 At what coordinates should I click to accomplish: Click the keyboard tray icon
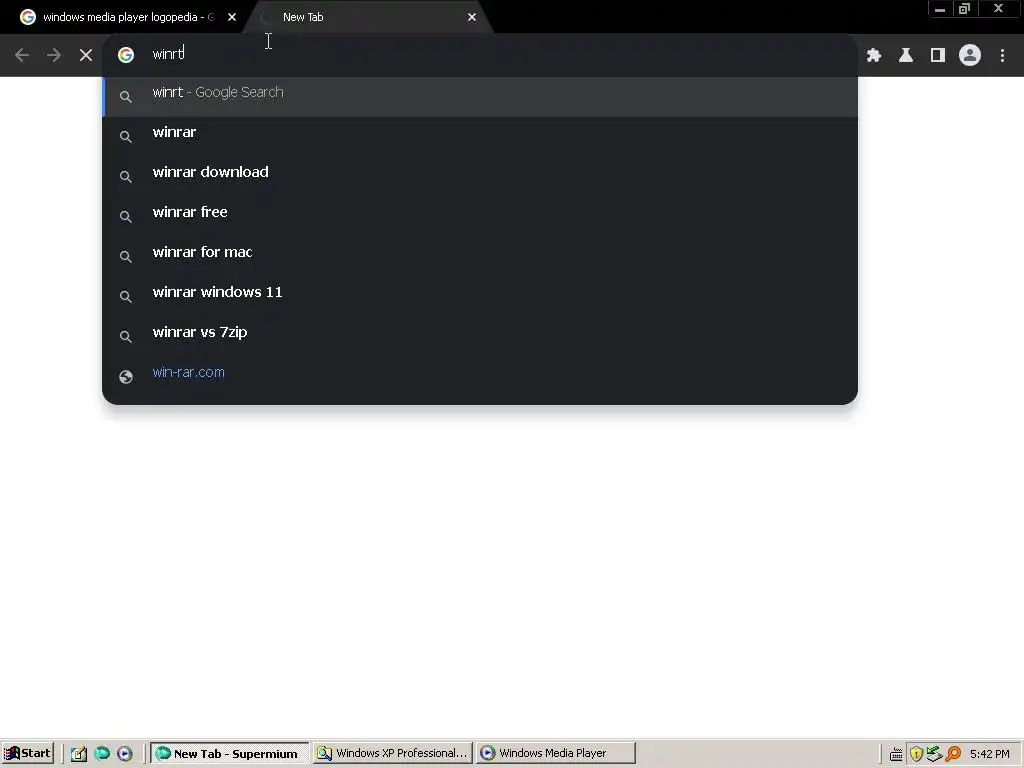pyautogui.click(x=897, y=754)
